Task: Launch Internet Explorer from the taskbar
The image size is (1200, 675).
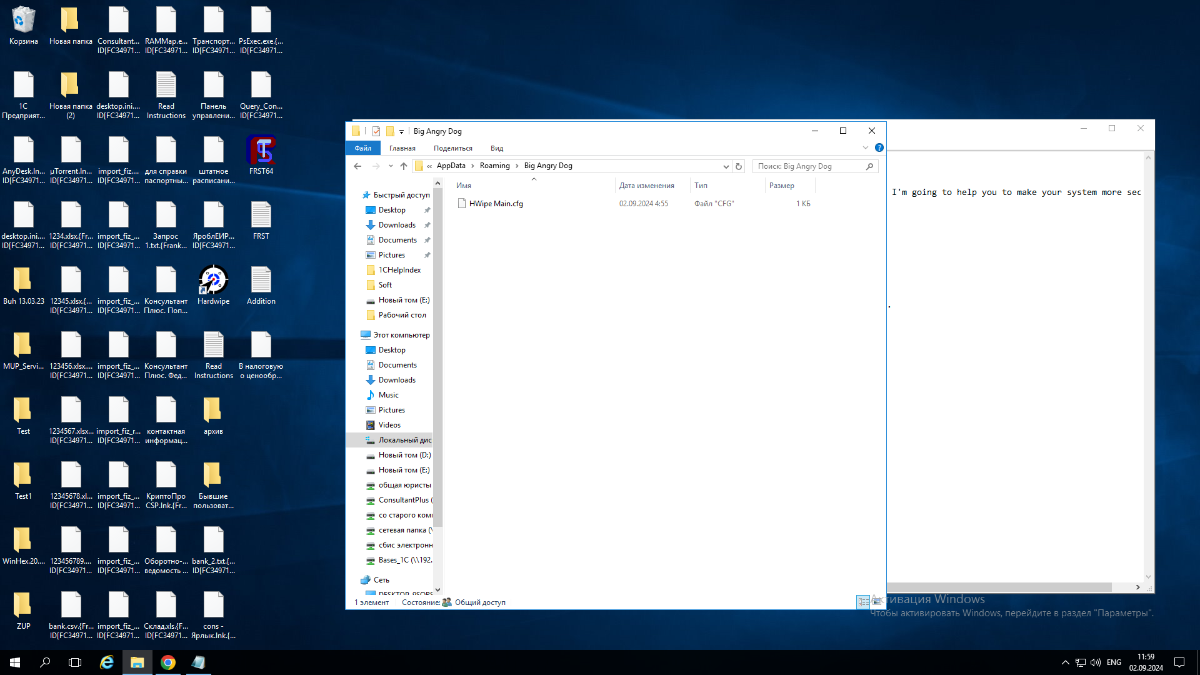Action: point(107,662)
